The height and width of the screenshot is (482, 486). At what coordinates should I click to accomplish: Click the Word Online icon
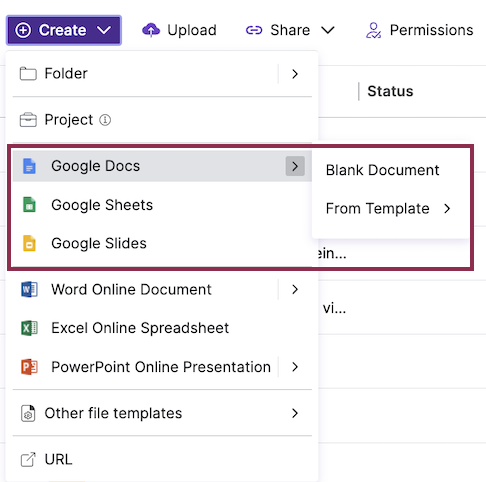point(29,289)
